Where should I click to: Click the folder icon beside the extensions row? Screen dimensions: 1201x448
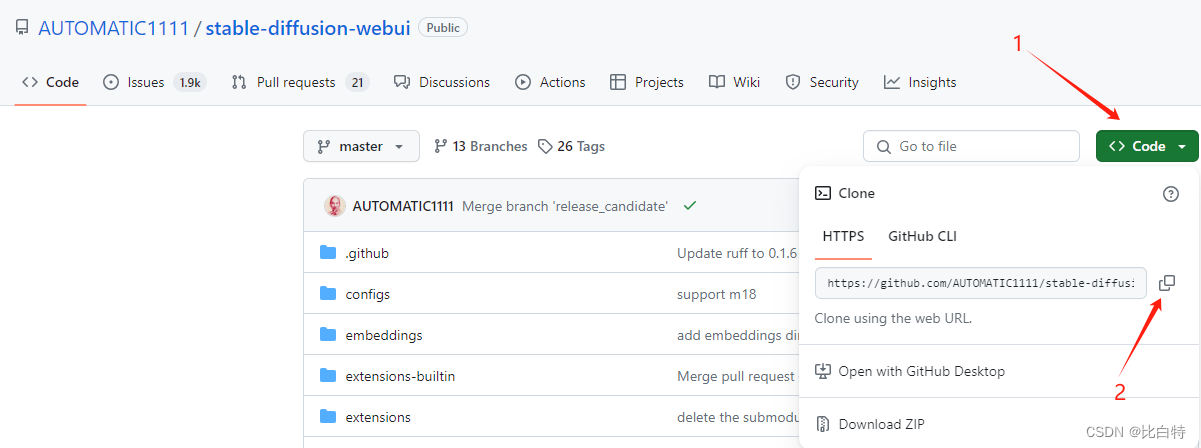328,417
